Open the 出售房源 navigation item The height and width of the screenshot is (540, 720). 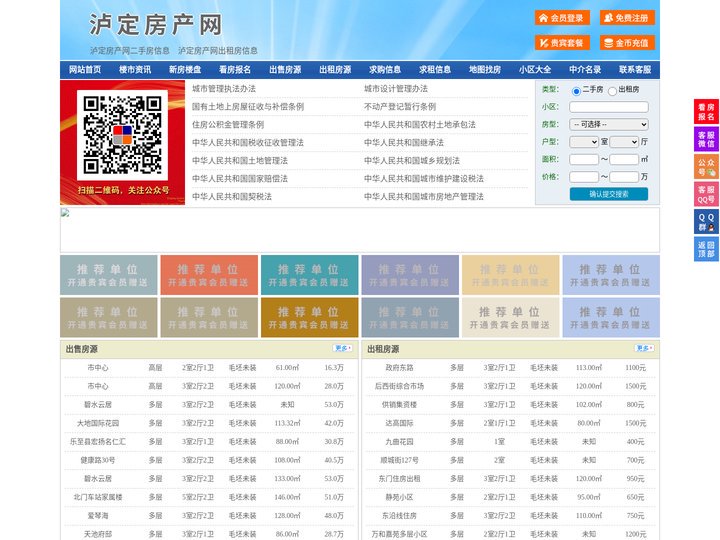click(285, 70)
